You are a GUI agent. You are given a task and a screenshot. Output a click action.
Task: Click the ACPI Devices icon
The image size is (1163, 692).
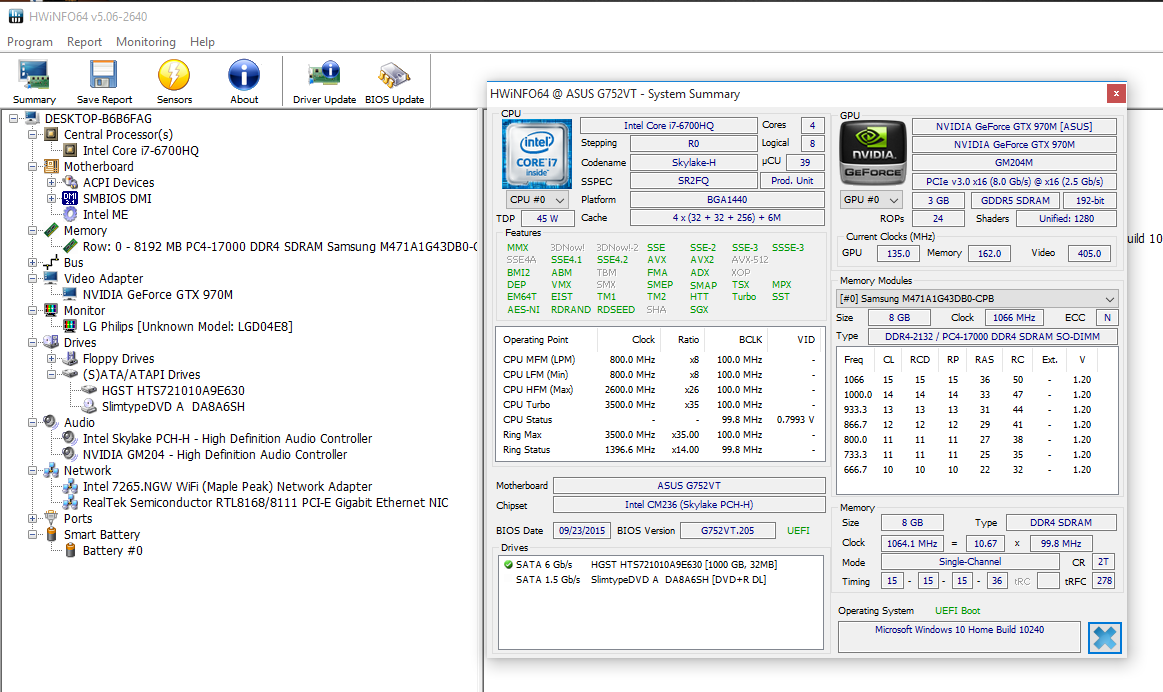point(70,182)
